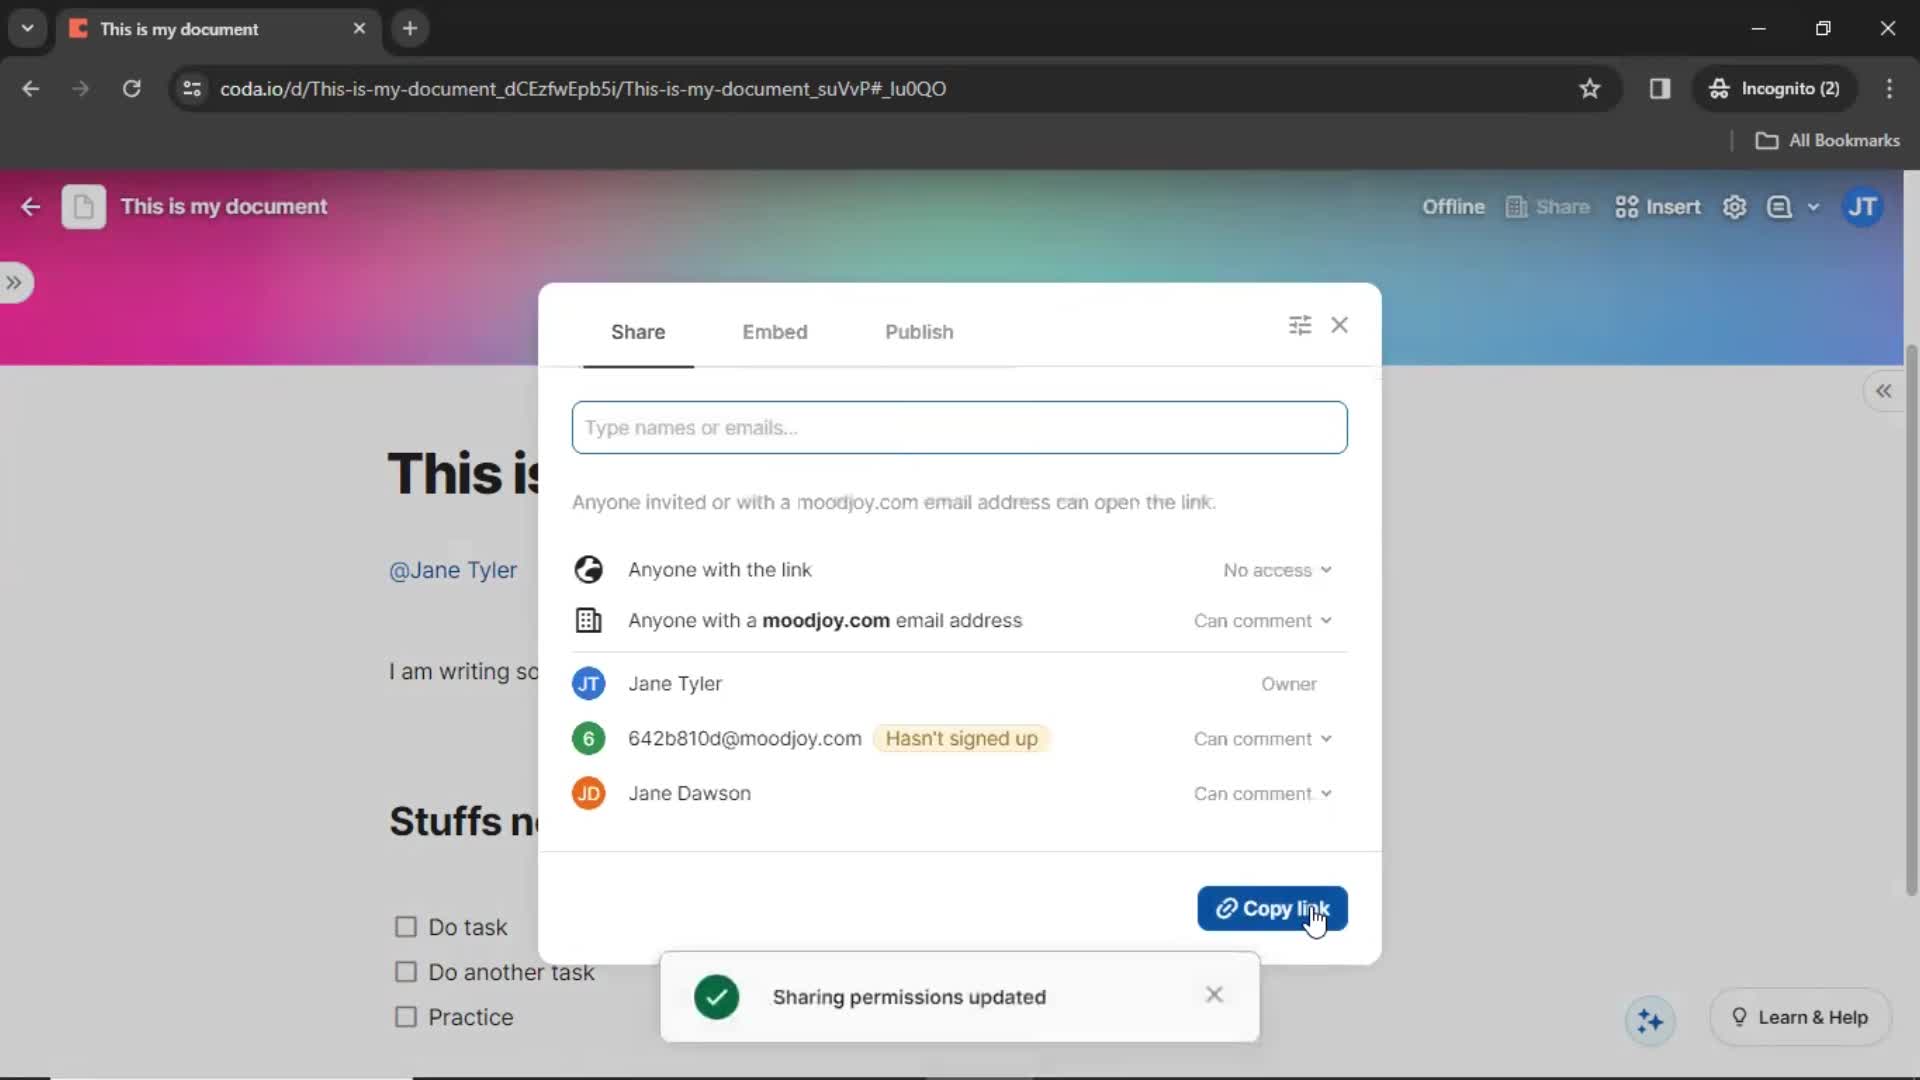Click the green success checkmark icon

(716, 997)
